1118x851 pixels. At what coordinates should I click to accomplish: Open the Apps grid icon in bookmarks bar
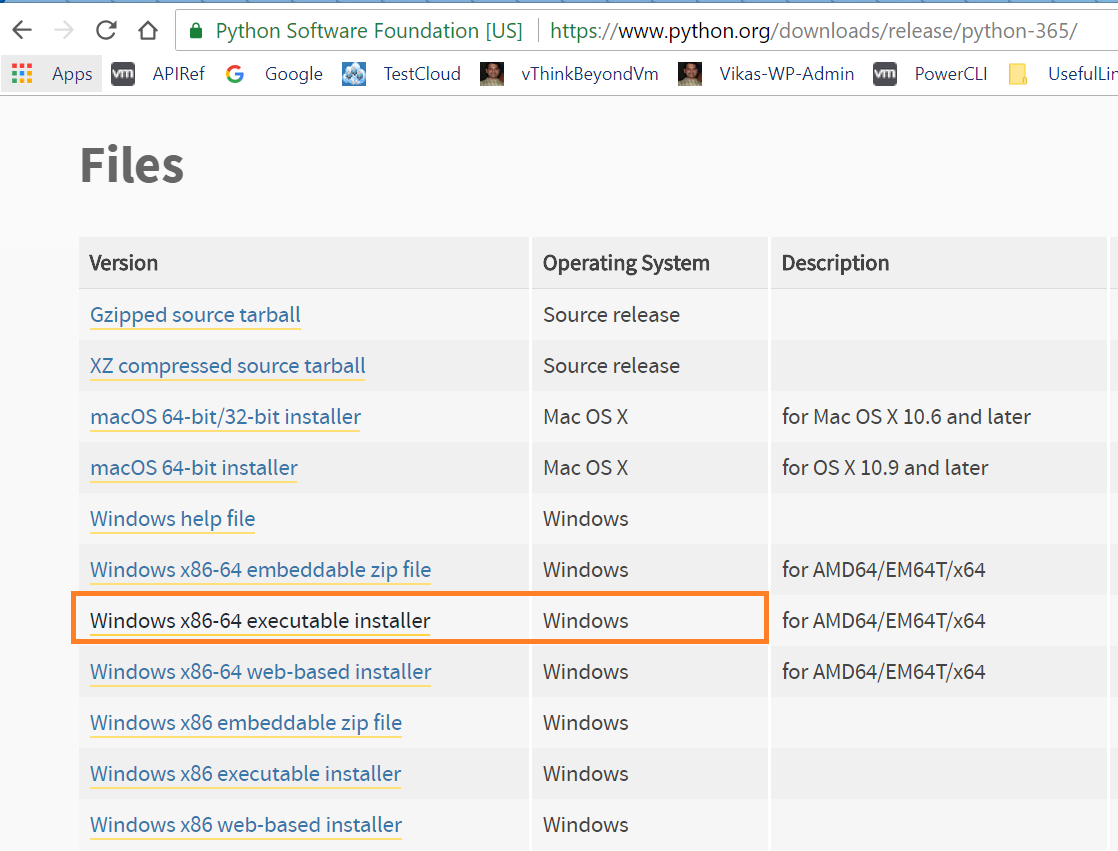tap(22, 73)
